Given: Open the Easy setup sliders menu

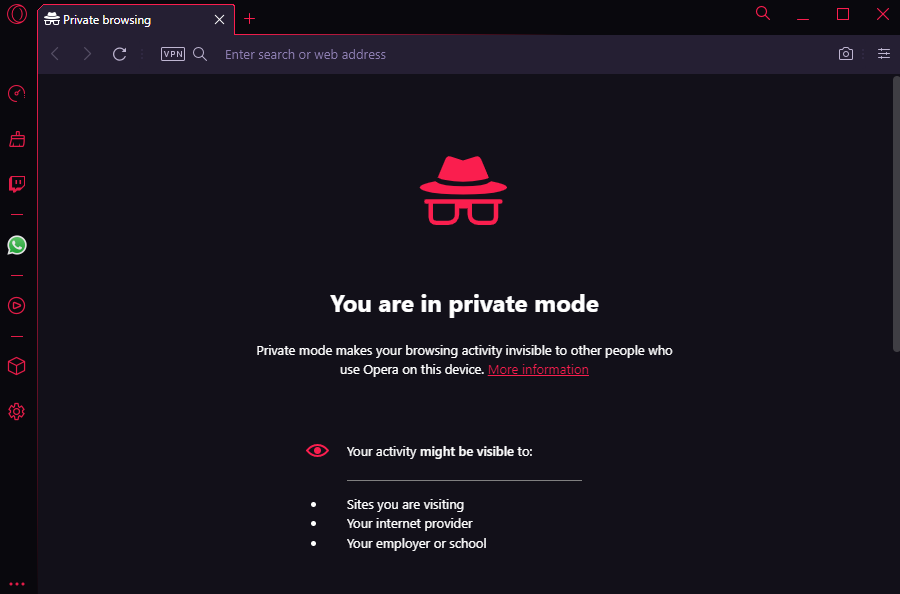Looking at the screenshot, I should (884, 54).
